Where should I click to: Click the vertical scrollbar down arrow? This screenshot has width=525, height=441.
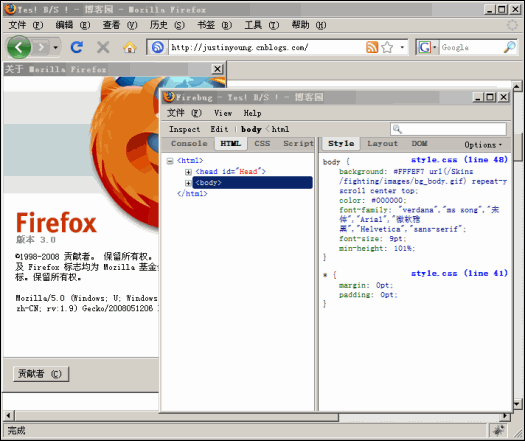pyautogui.click(x=517, y=404)
